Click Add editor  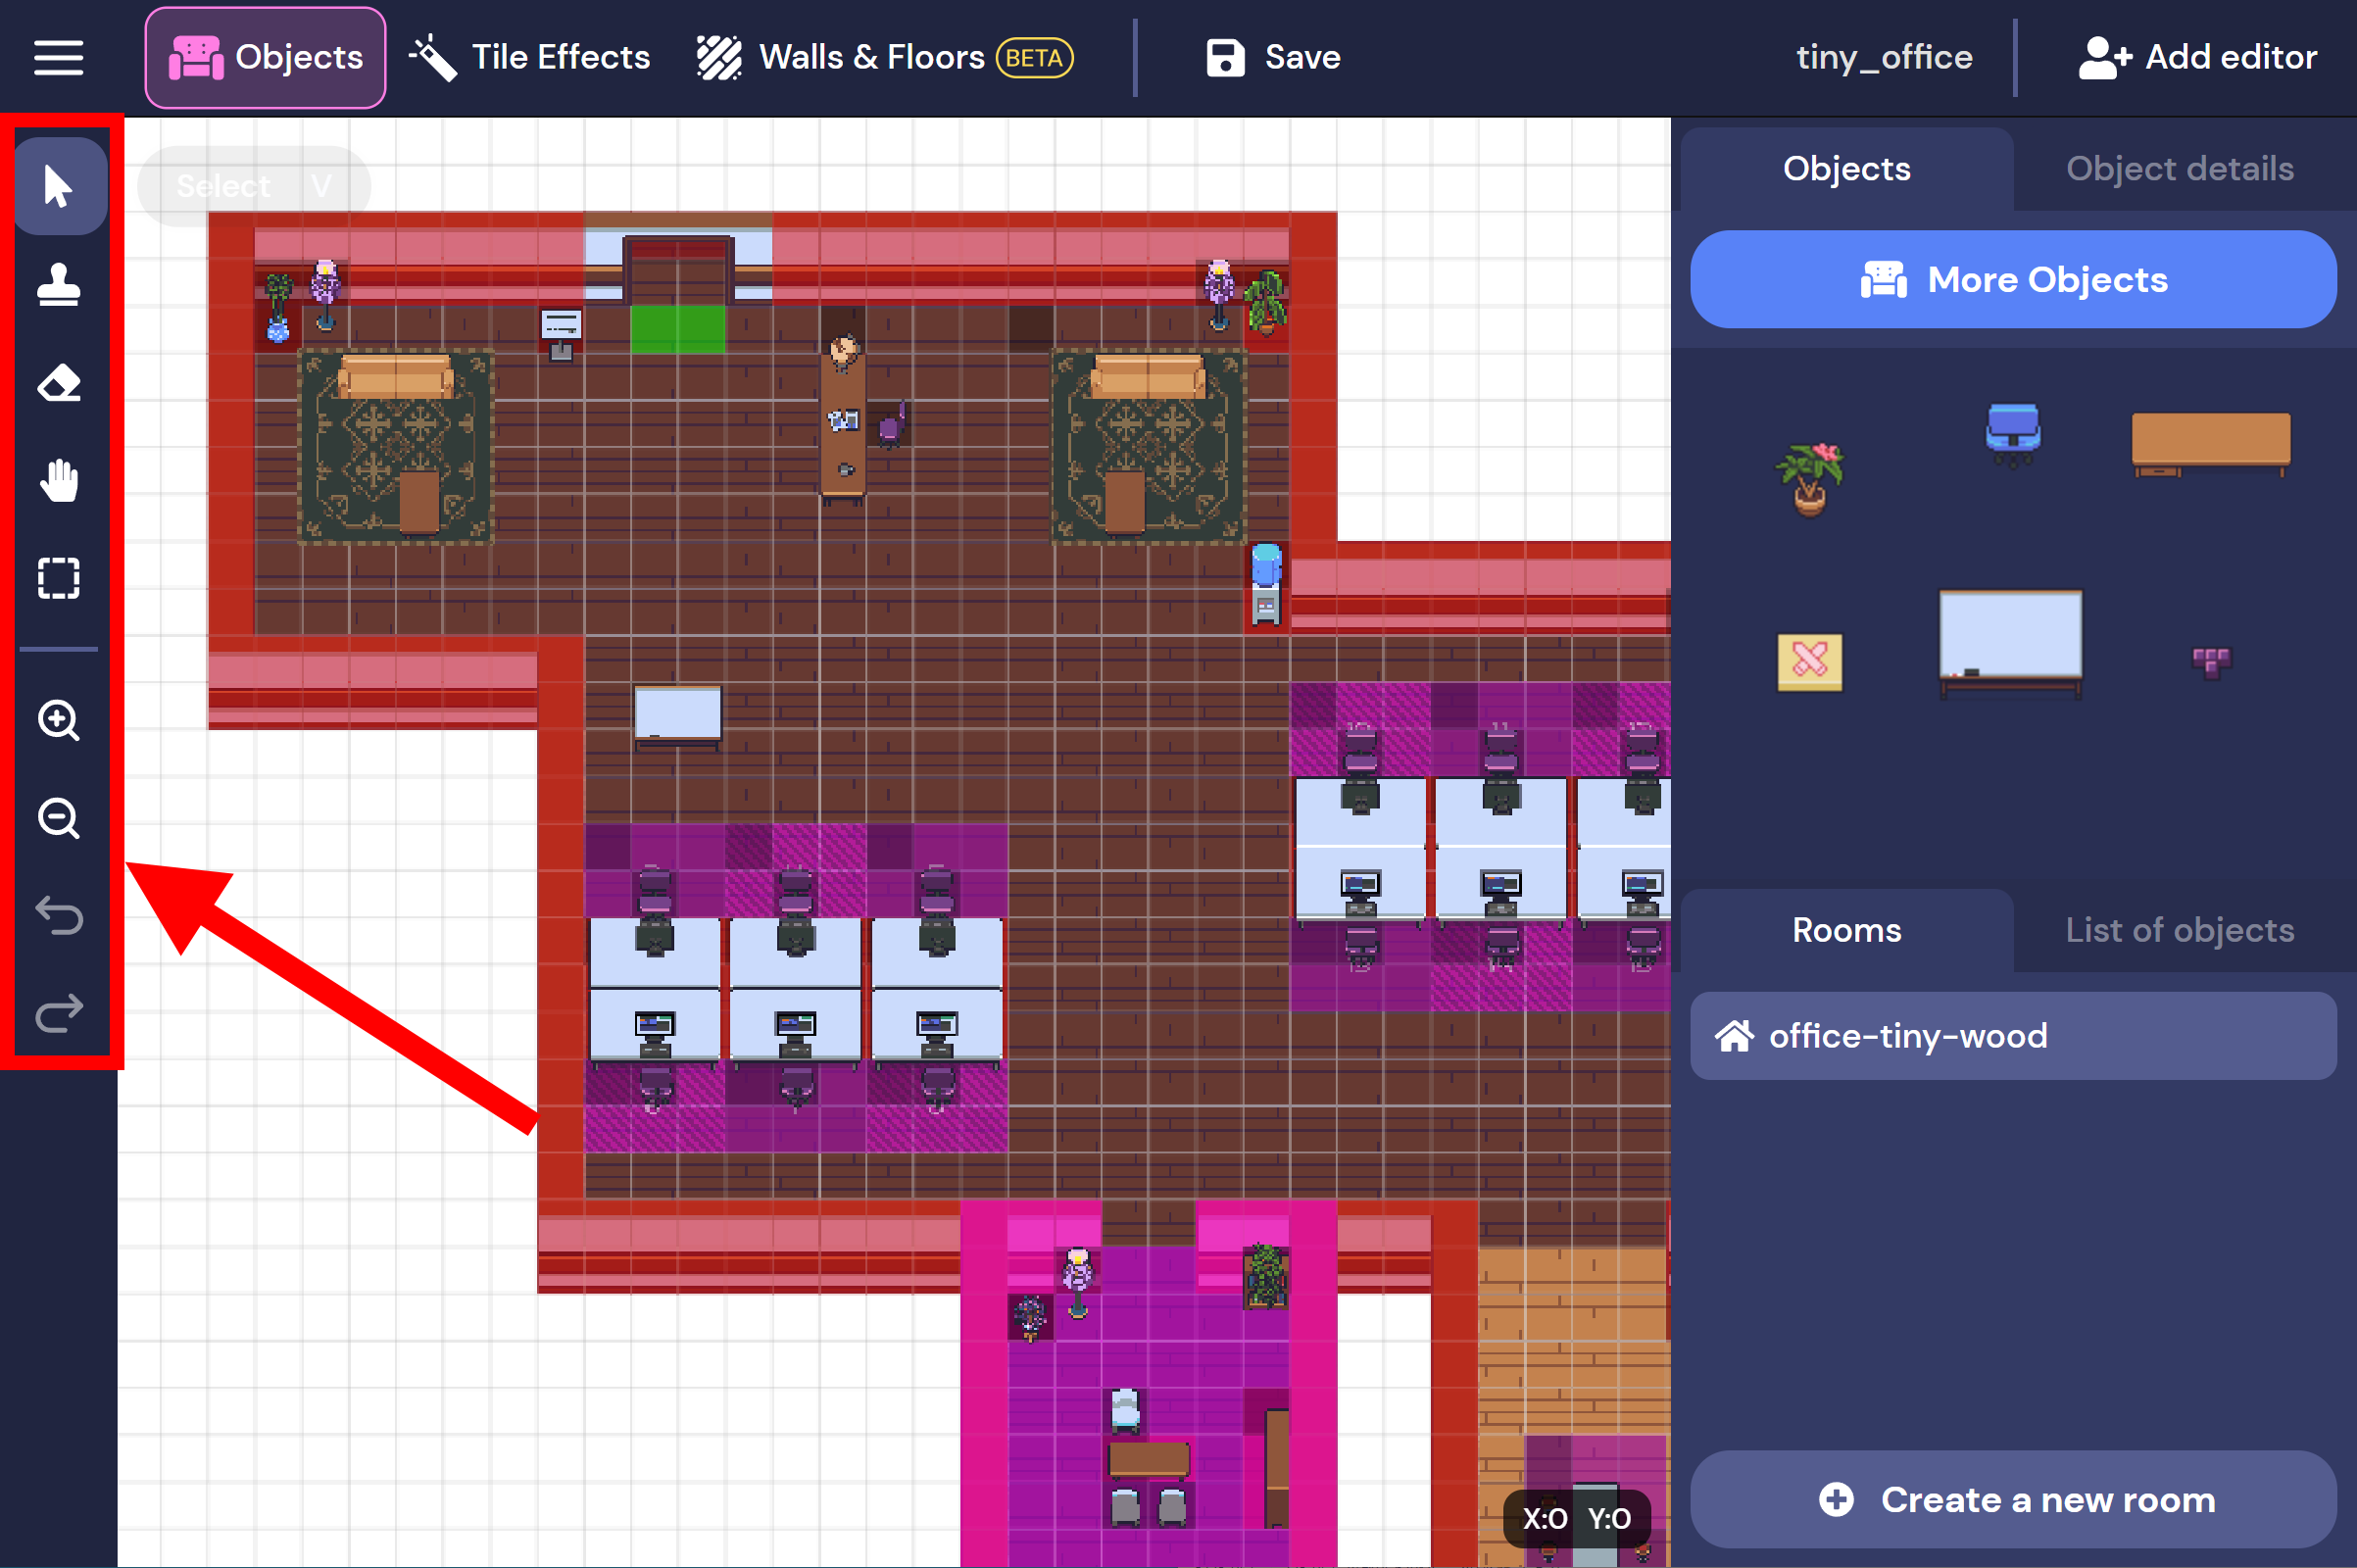[x=2197, y=57]
